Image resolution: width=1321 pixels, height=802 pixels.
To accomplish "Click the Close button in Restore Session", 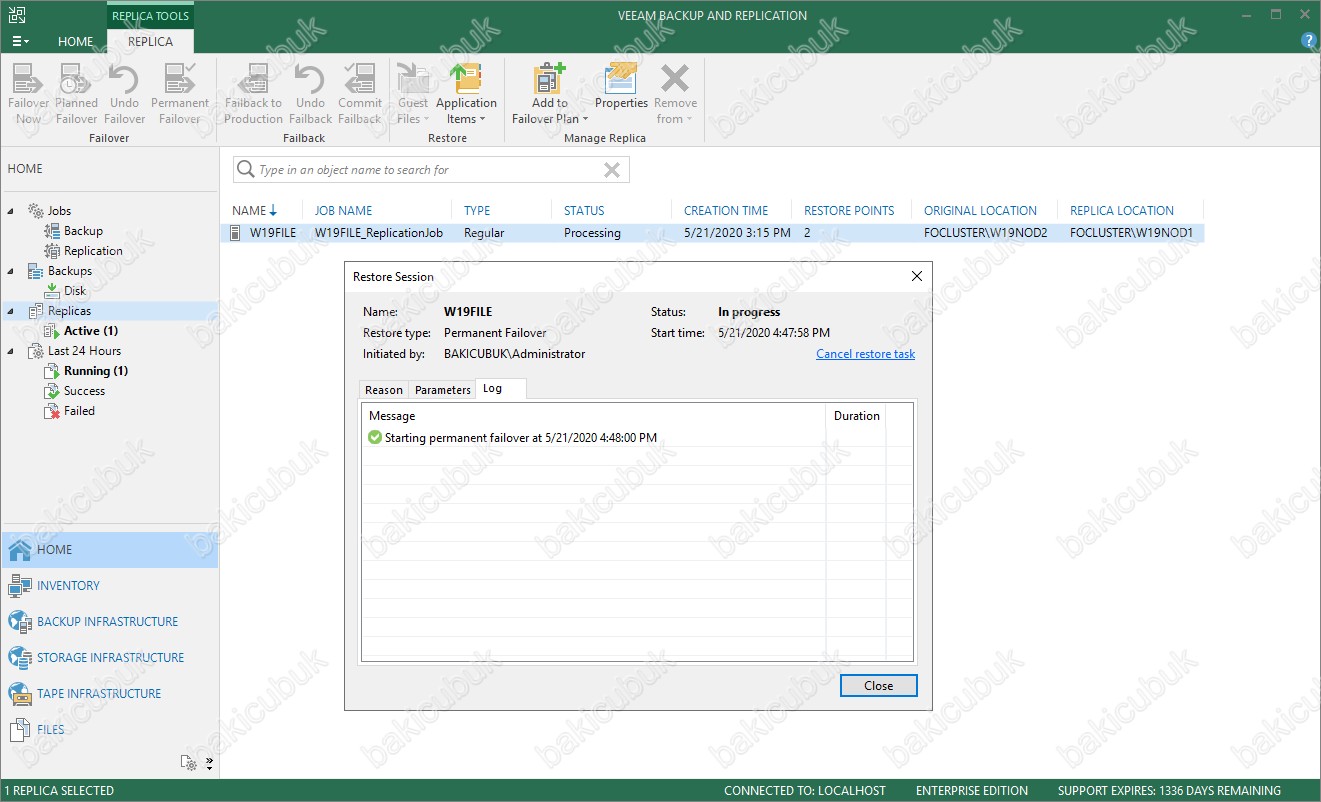I will coord(878,686).
